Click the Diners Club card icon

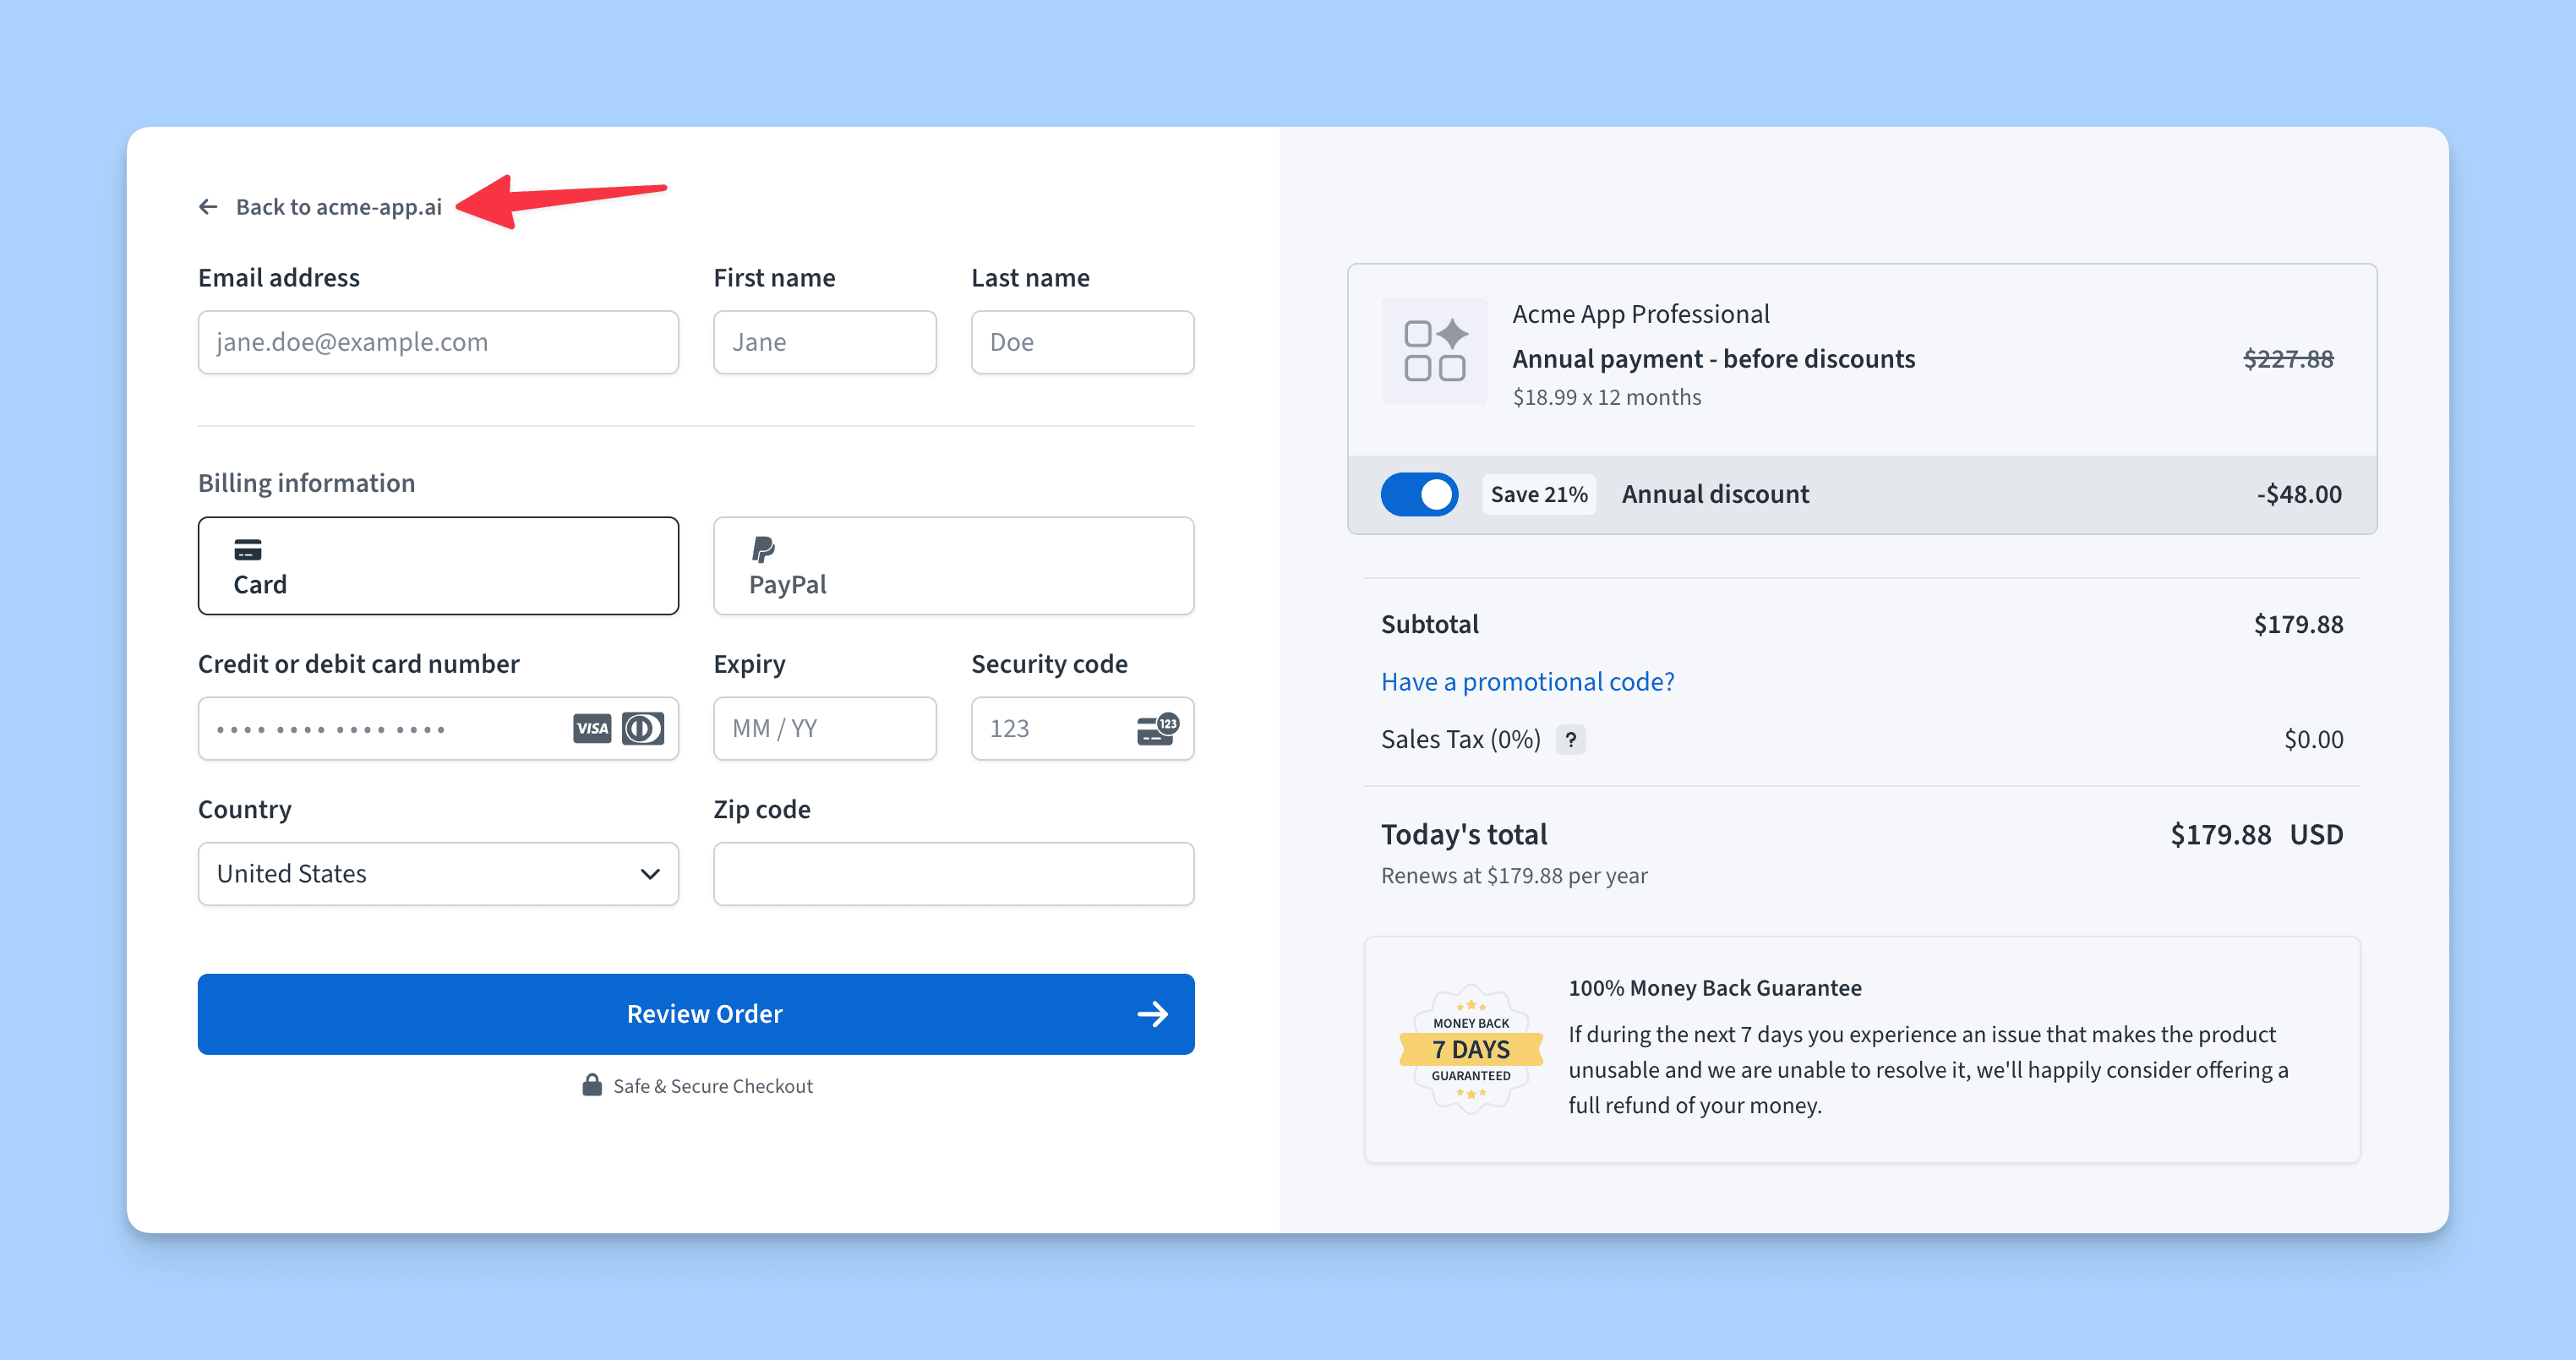643,728
